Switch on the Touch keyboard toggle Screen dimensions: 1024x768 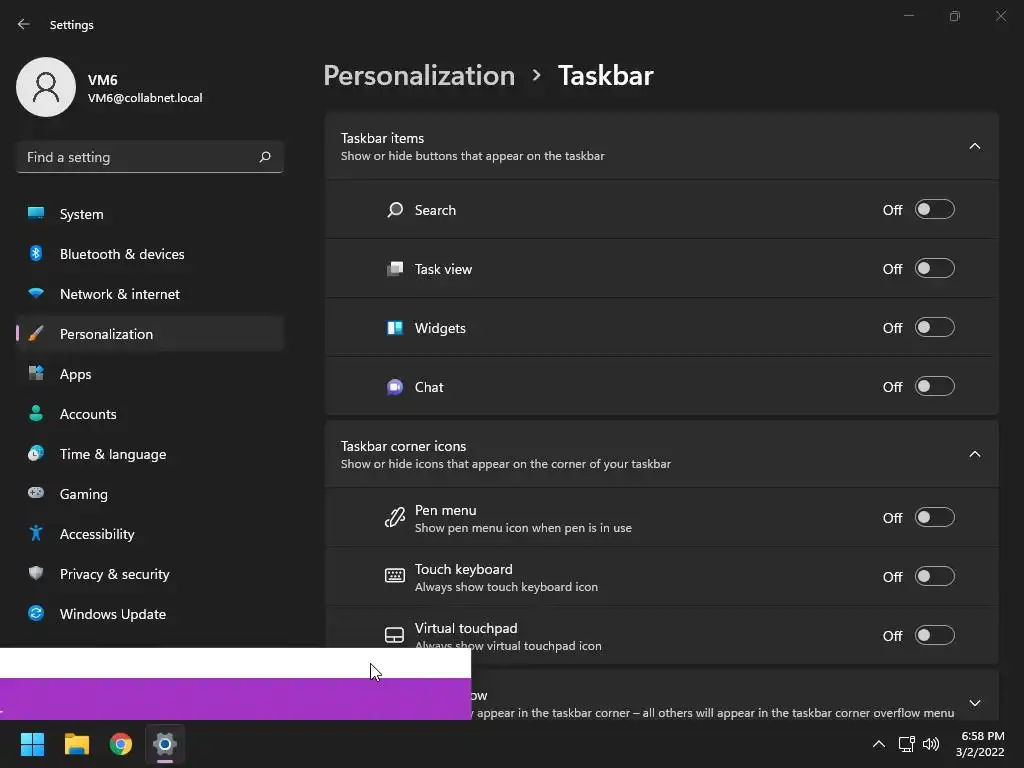coord(934,577)
